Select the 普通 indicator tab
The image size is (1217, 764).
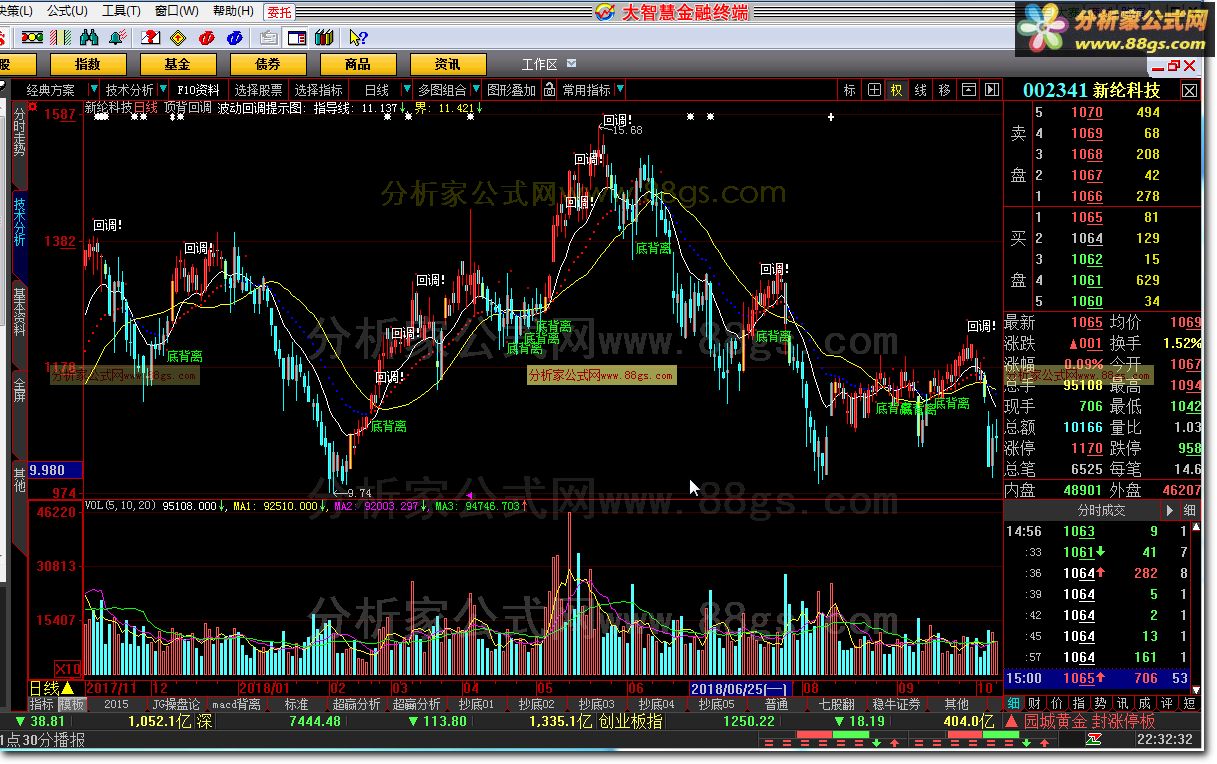[x=776, y=704]
